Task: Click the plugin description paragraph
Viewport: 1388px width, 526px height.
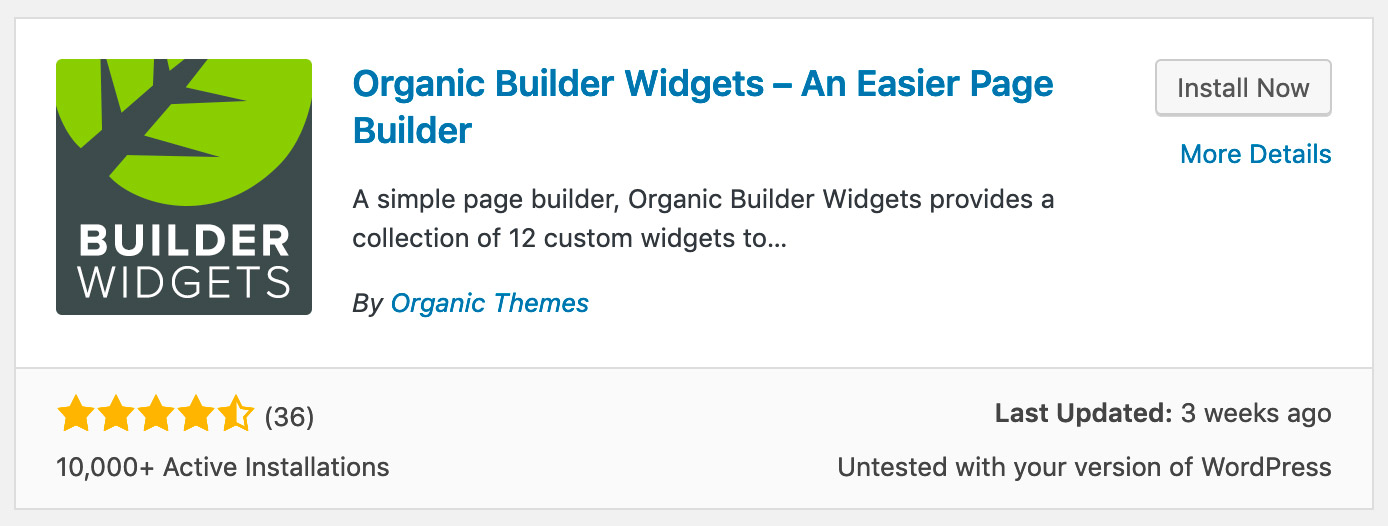Action: (x=703, y=219)
